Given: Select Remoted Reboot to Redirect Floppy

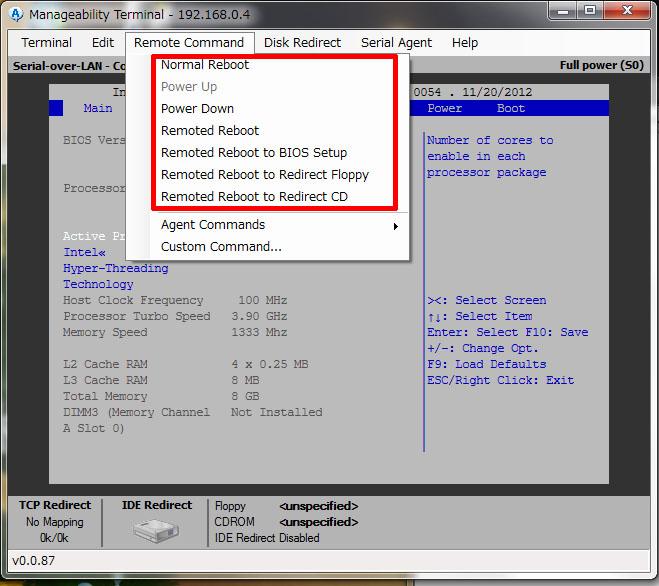Looking at the screenshot, I should [x=265, y=174].
